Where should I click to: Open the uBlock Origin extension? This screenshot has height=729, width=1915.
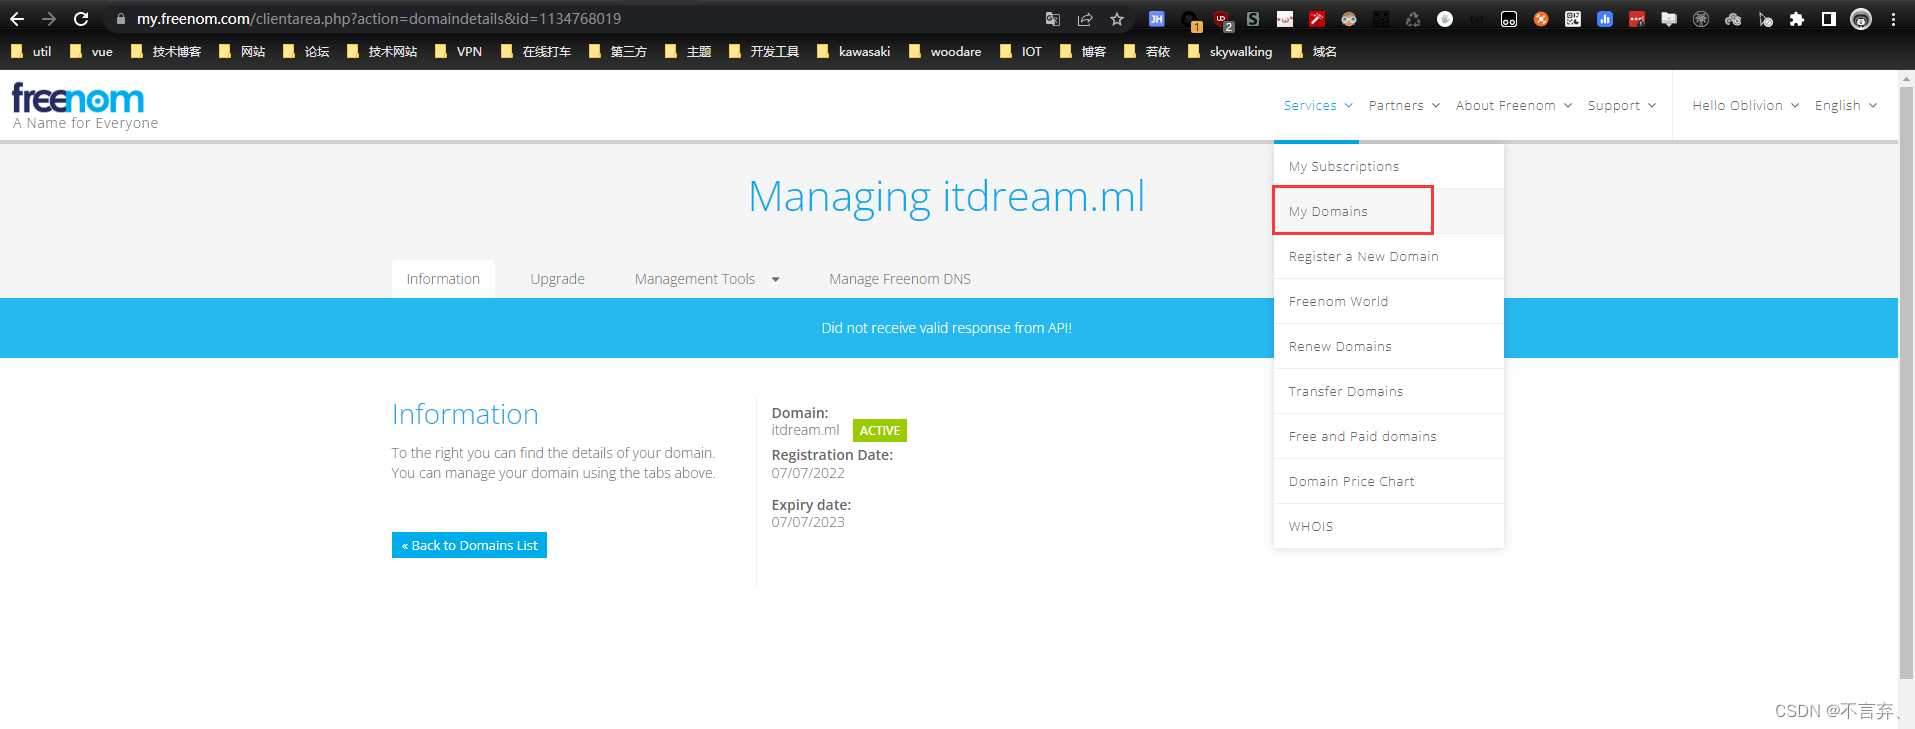pos(1222,19)
